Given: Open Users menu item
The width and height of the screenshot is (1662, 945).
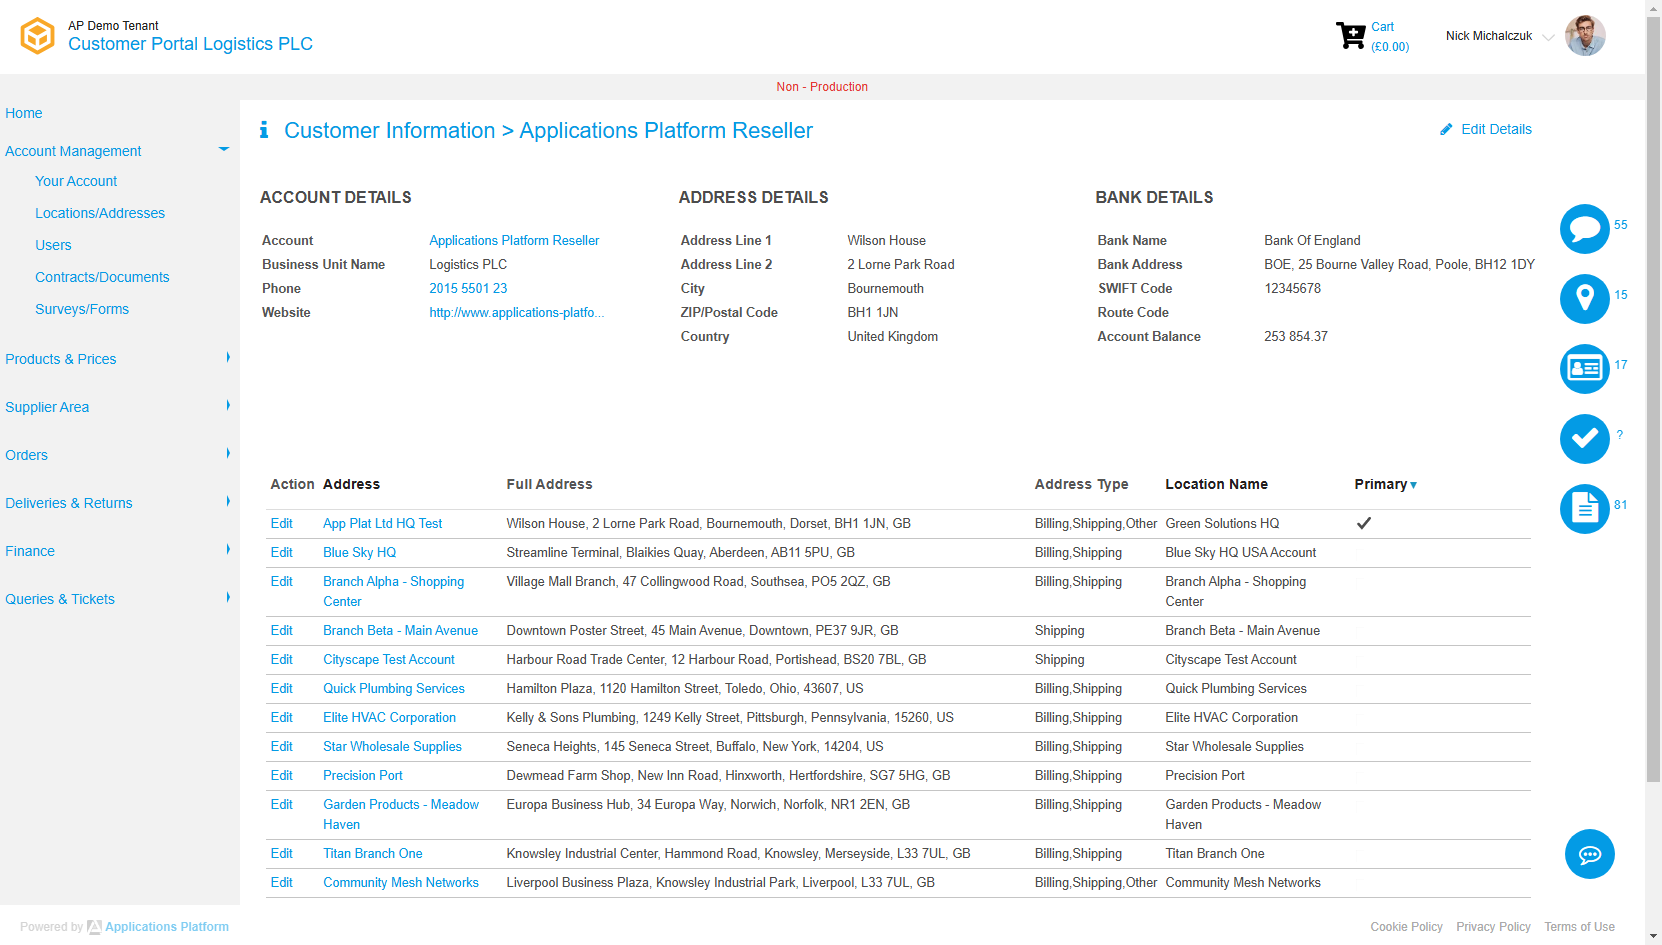Looking at the screenshot, I should pyautogui.click(x=53, y=245).
